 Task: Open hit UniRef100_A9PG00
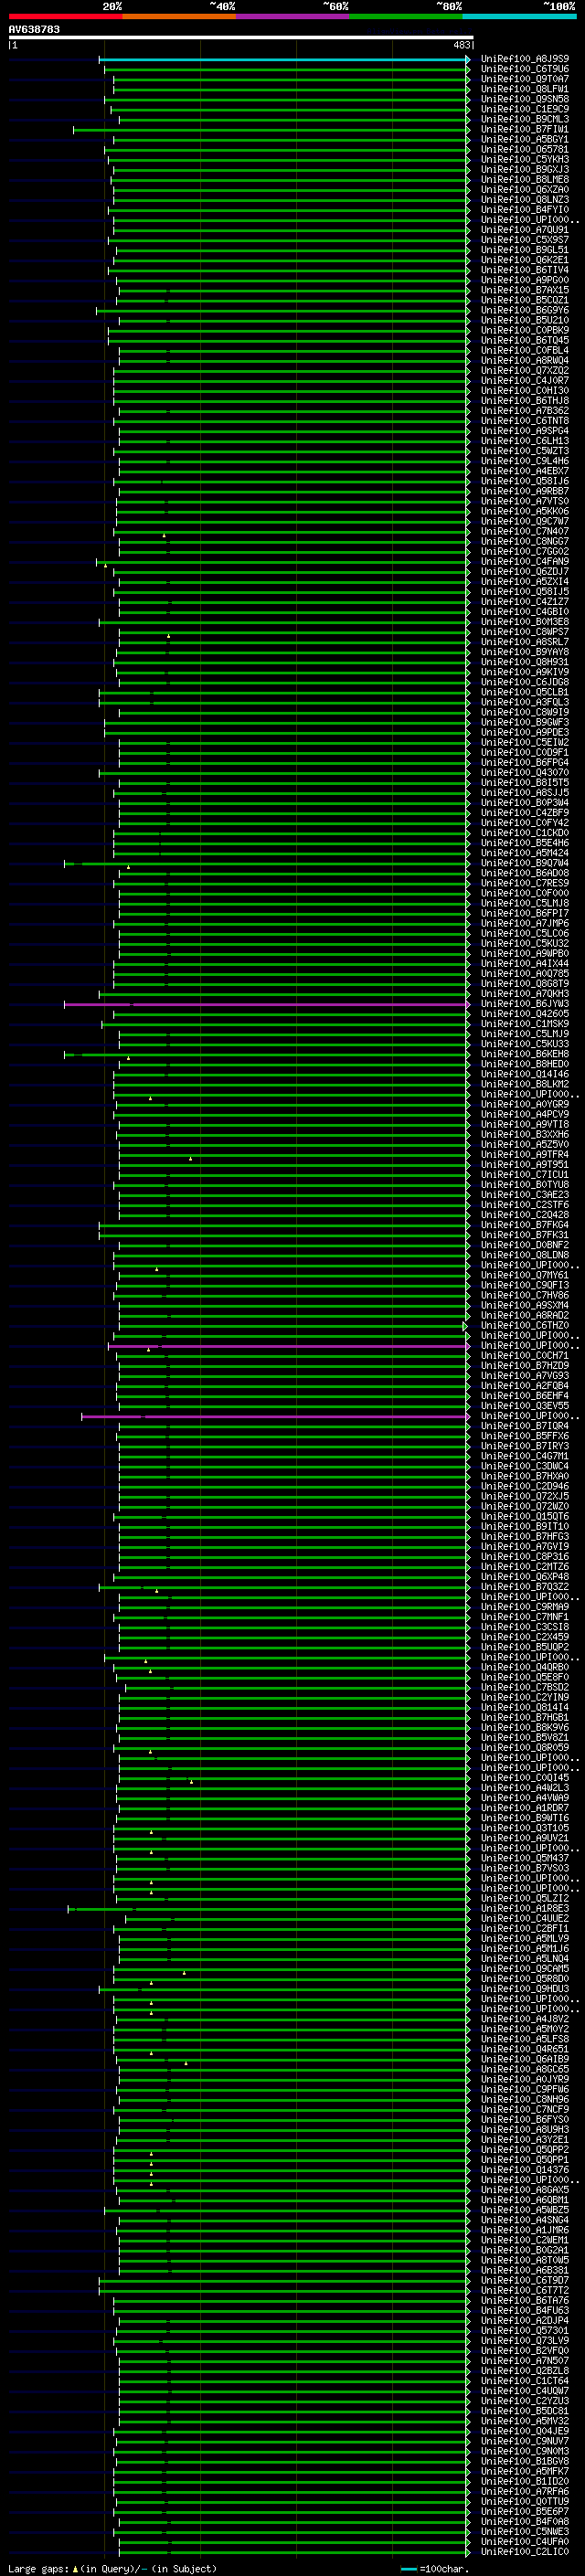pyautogui.click(x=525, y=280)
